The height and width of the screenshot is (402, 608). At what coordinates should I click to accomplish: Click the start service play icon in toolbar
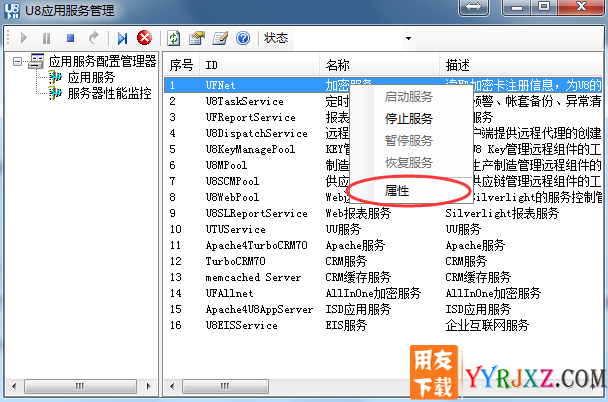point(24,38)
